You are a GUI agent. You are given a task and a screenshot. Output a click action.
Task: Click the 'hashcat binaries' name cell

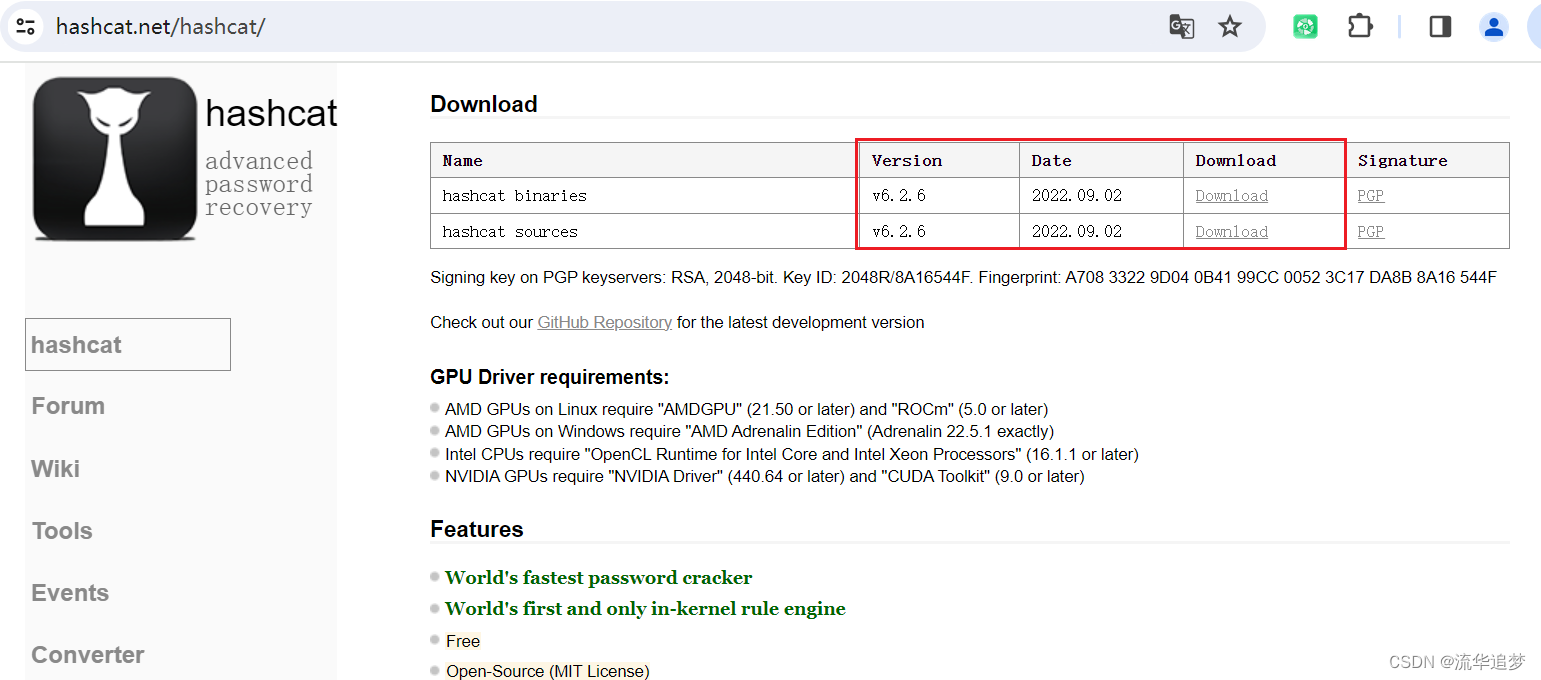tap(644, 196)
